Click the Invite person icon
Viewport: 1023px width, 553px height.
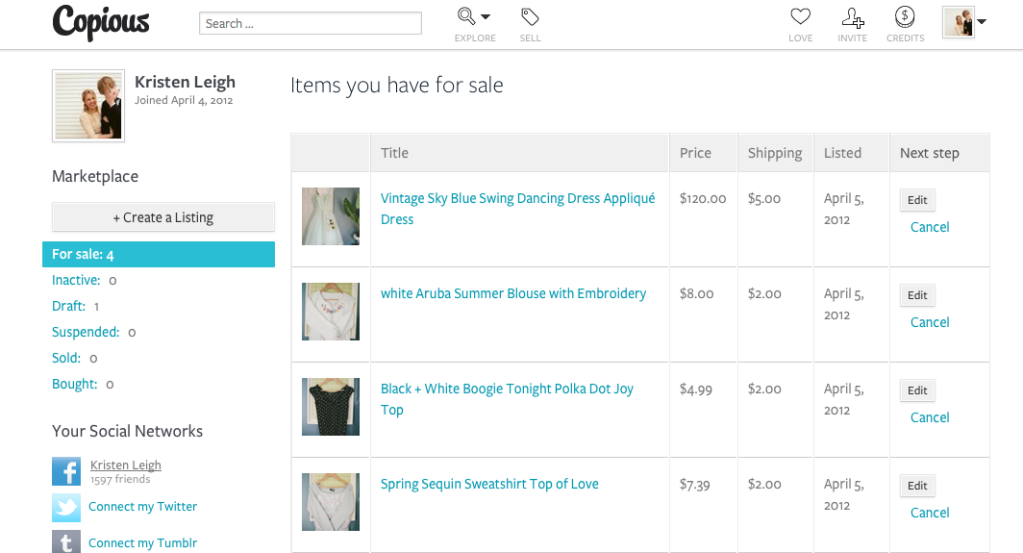coord(852,17)
